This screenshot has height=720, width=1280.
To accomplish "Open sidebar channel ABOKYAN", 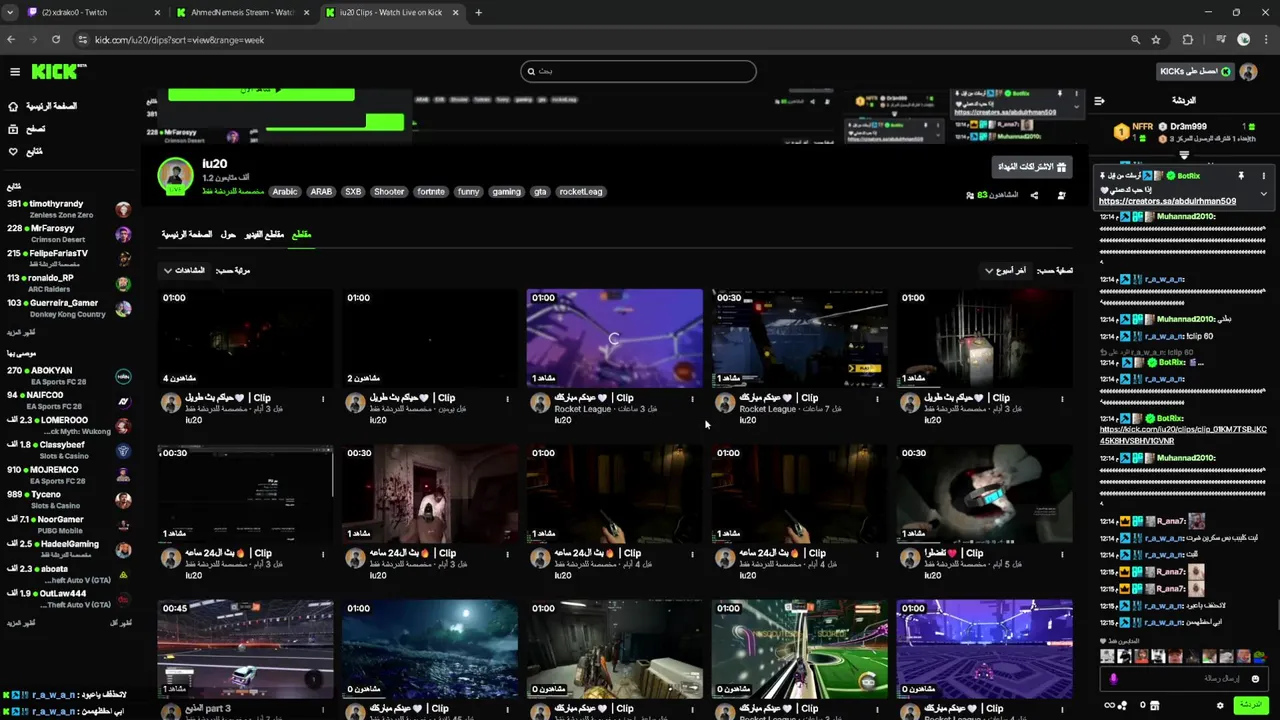I will pyautogui.click(x=68, y=376).
